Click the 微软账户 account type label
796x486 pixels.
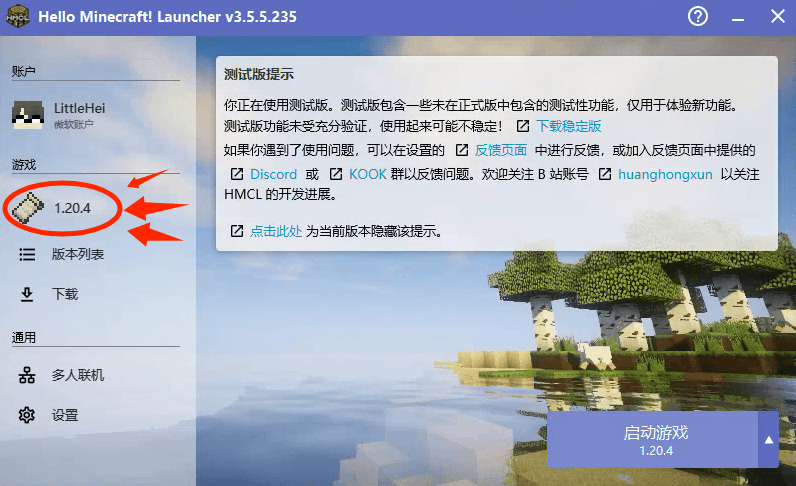point(73,124)
